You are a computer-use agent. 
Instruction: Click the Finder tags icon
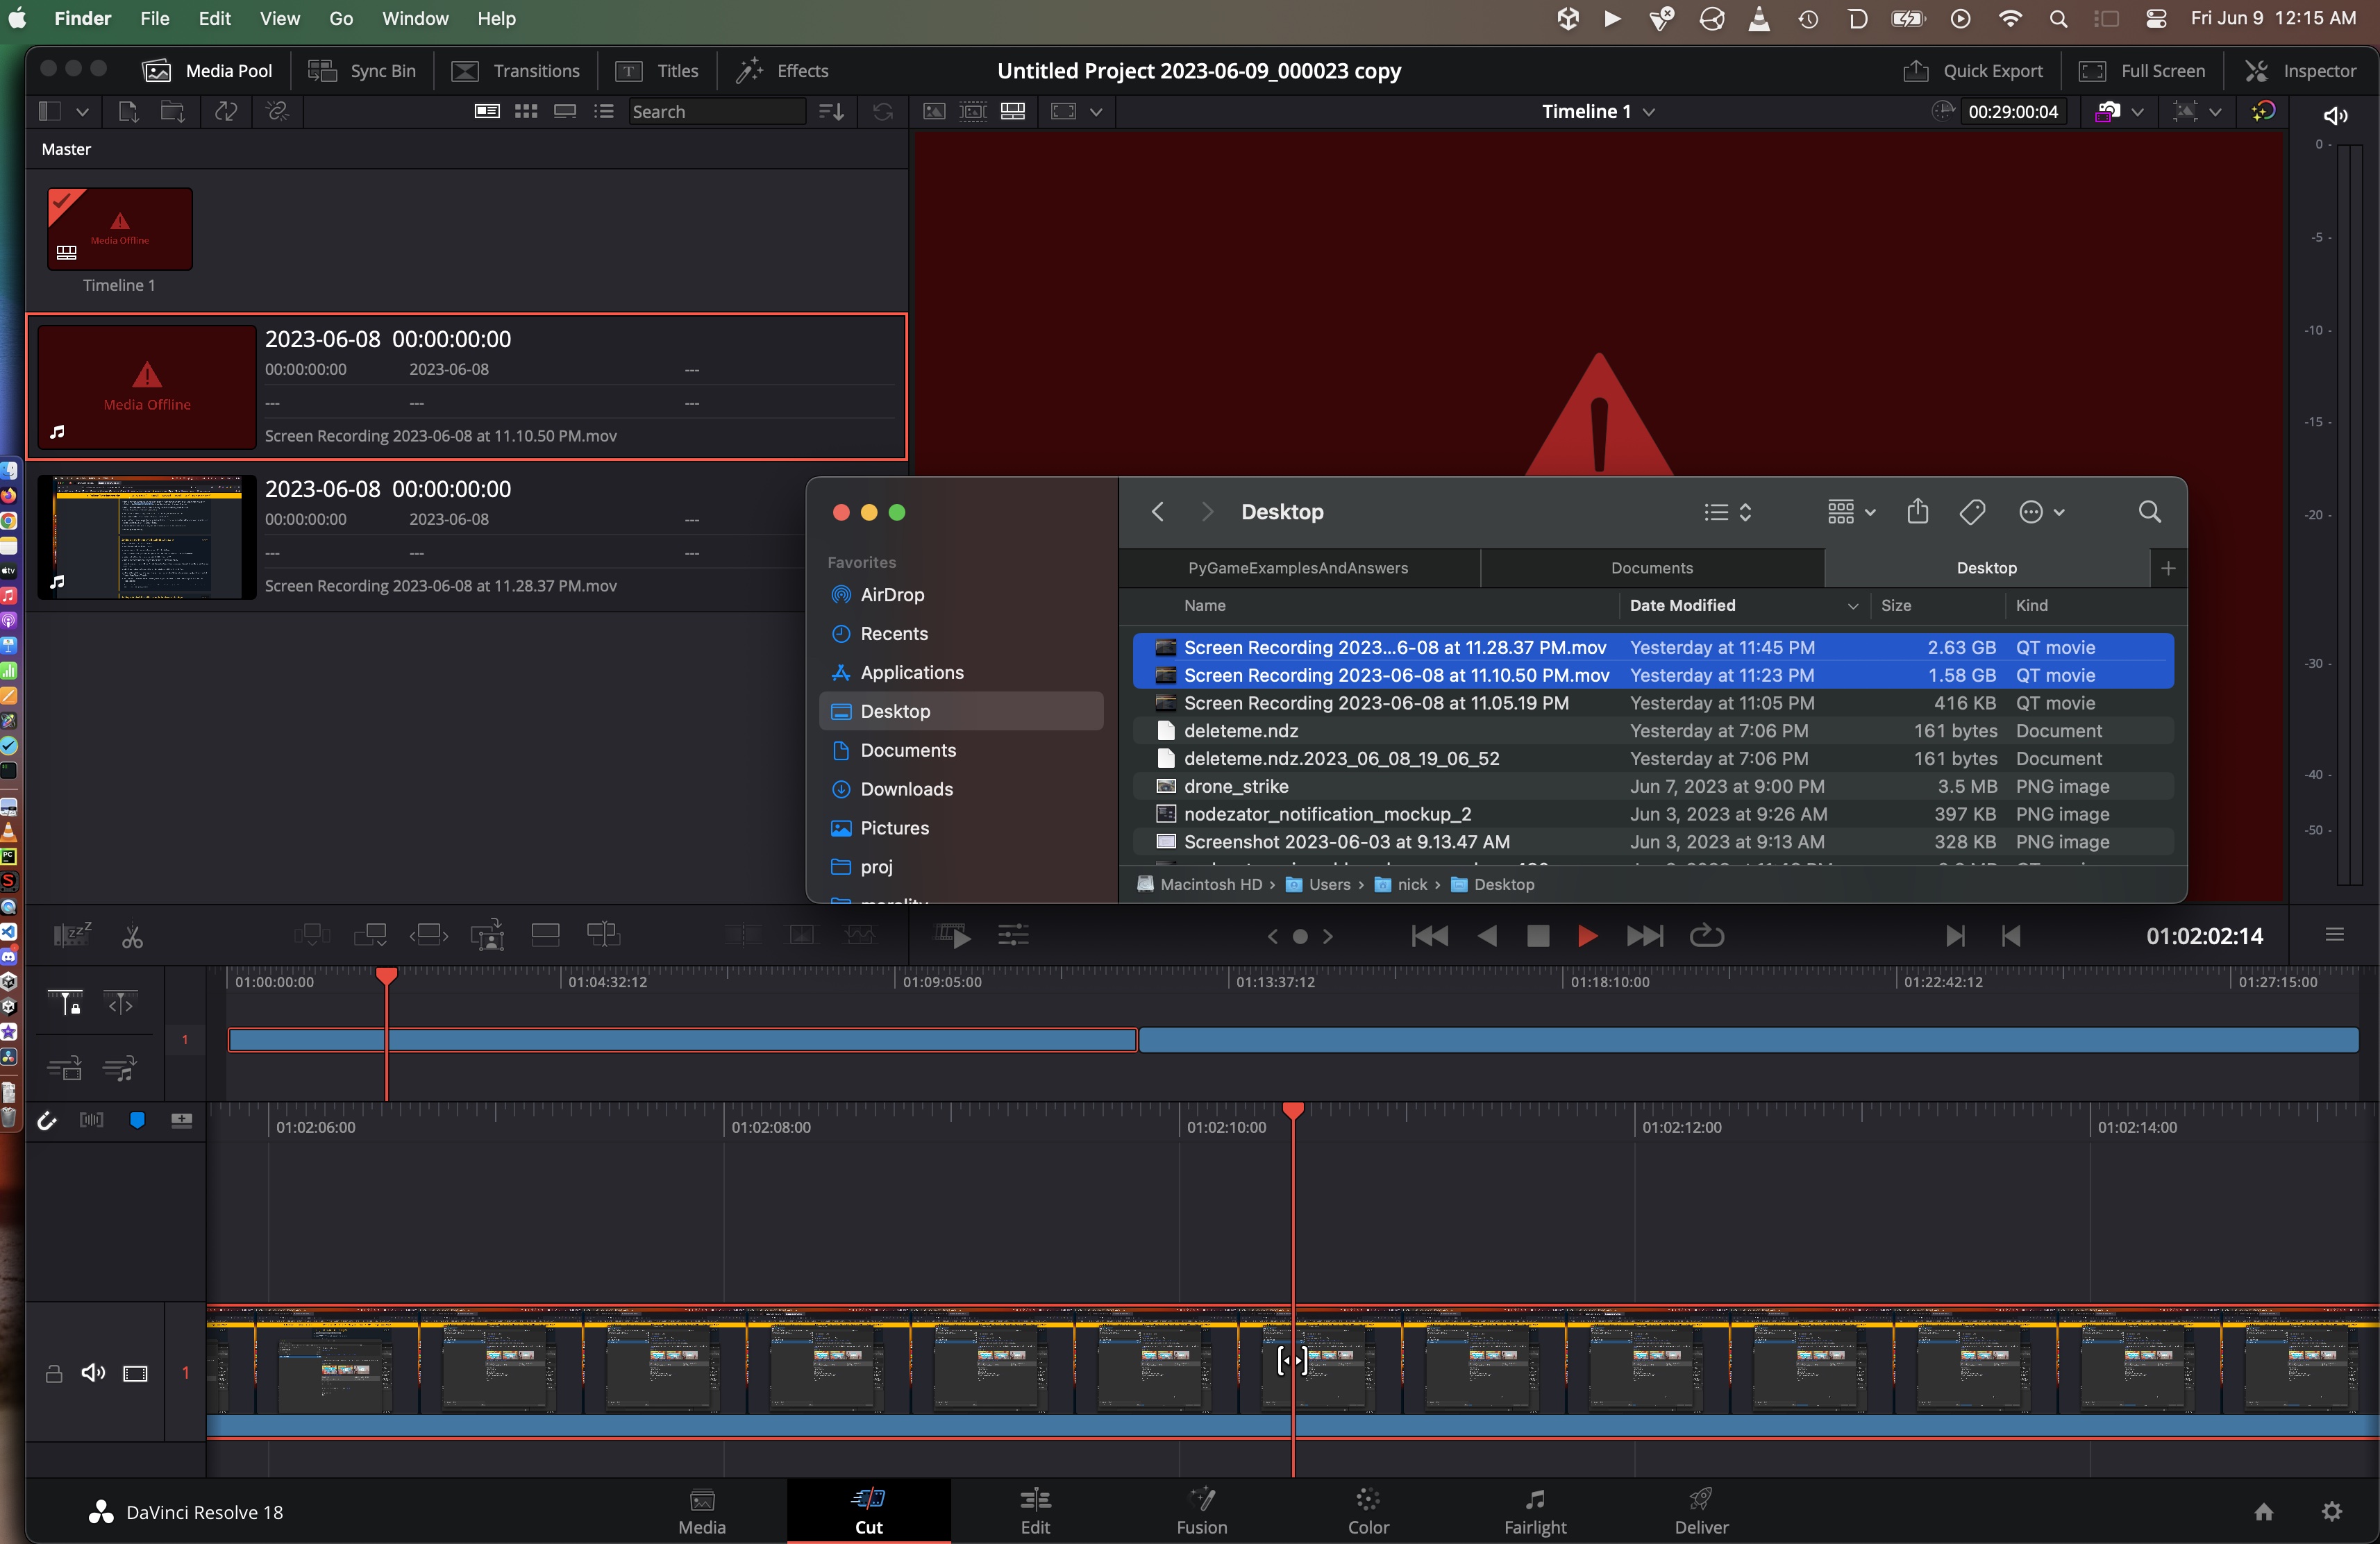(x=1972, y=512)
